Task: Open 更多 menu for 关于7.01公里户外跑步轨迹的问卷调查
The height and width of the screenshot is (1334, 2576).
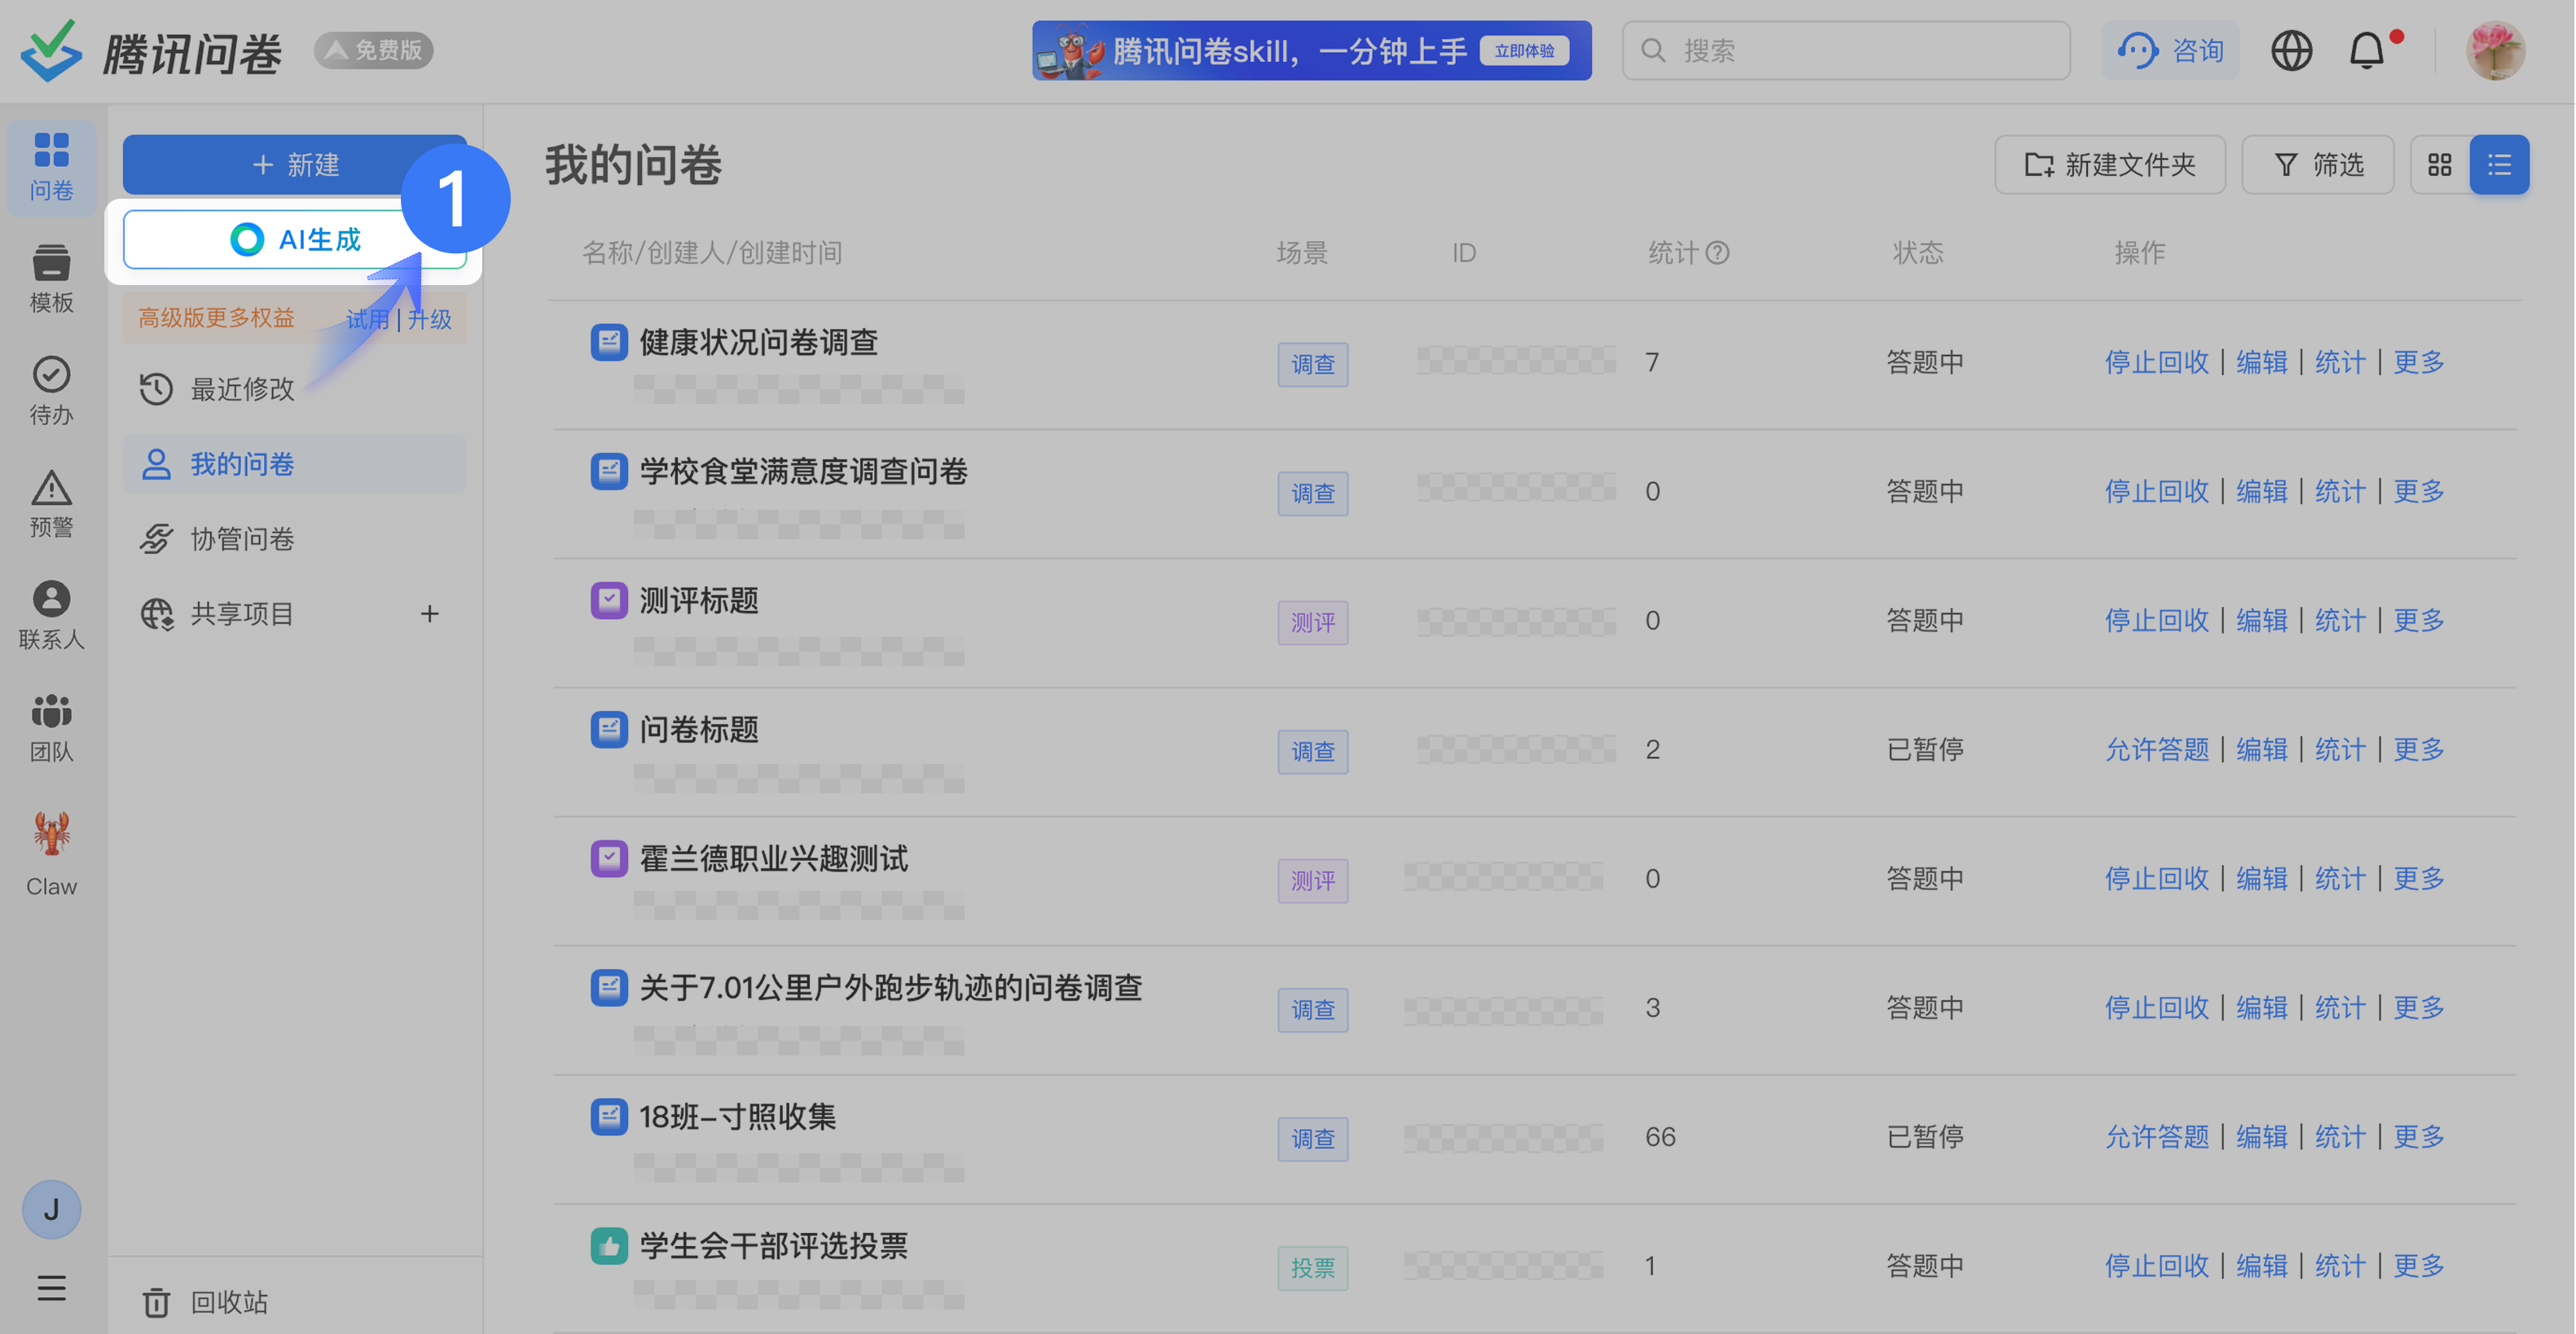Action: 2419,1007
